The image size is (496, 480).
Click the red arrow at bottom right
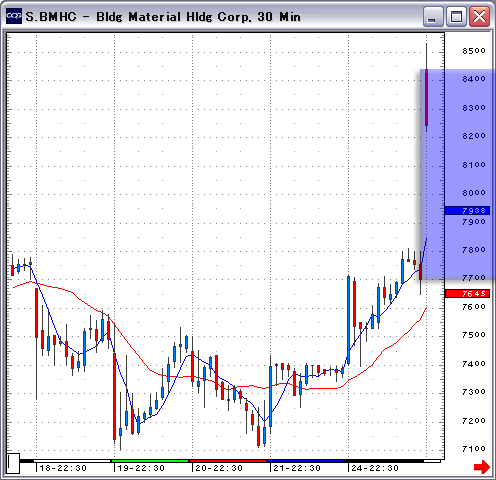(x=482, y=466)
